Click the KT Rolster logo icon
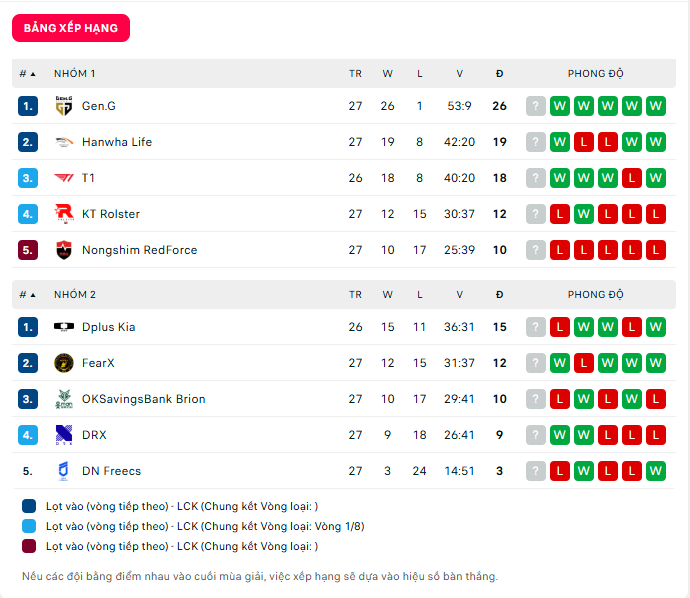Image resolution: width=690 pixels, height=598 pixels. pyautogui.click(x=64, y=214)
